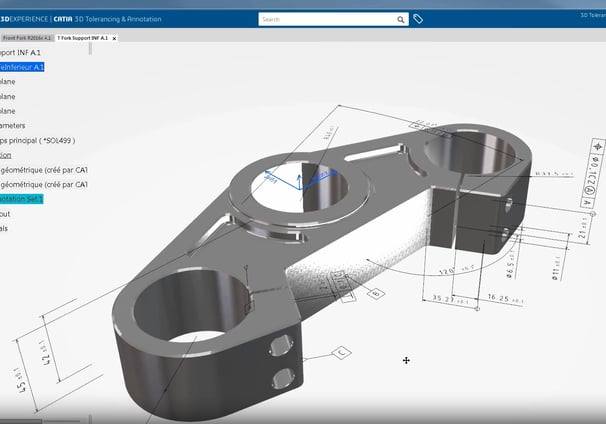Select the 'ps principal ( *SOL499 )' tree node
This screenshot has height=424, width=606.
pos(37,140)
